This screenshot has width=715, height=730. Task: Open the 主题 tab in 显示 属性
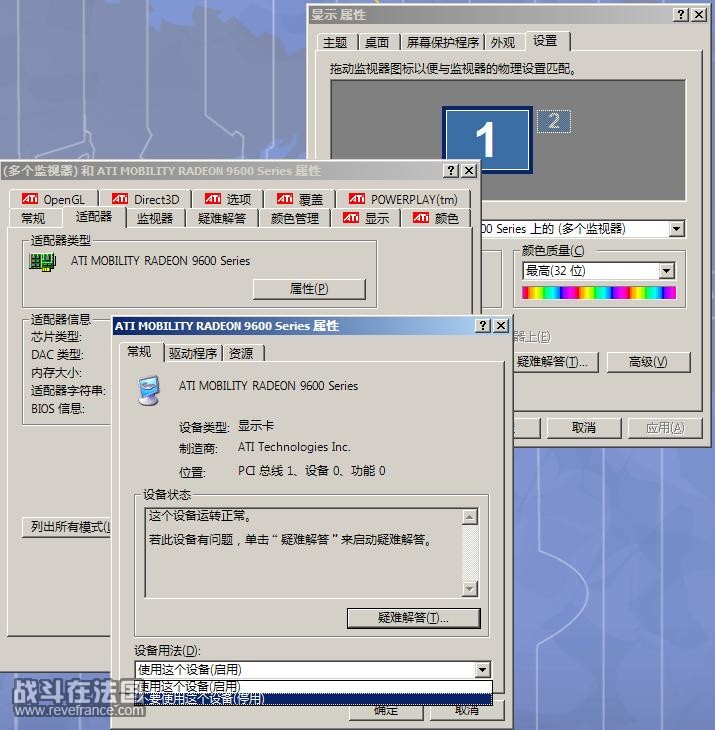pyautogui.click(x=335, y=42)
